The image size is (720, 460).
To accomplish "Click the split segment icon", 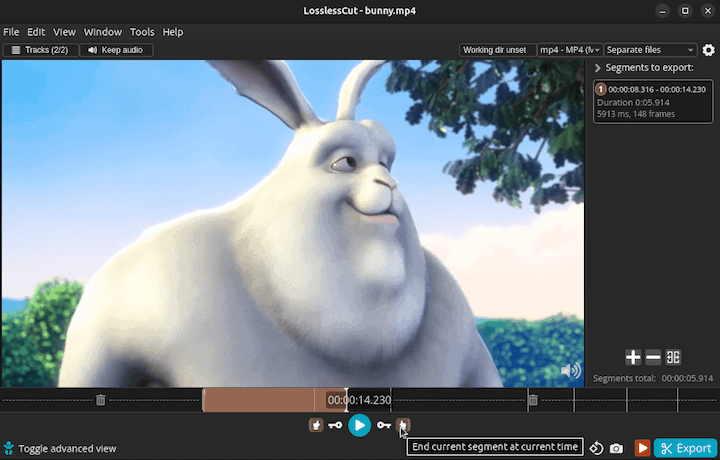I will coord(673,357).
